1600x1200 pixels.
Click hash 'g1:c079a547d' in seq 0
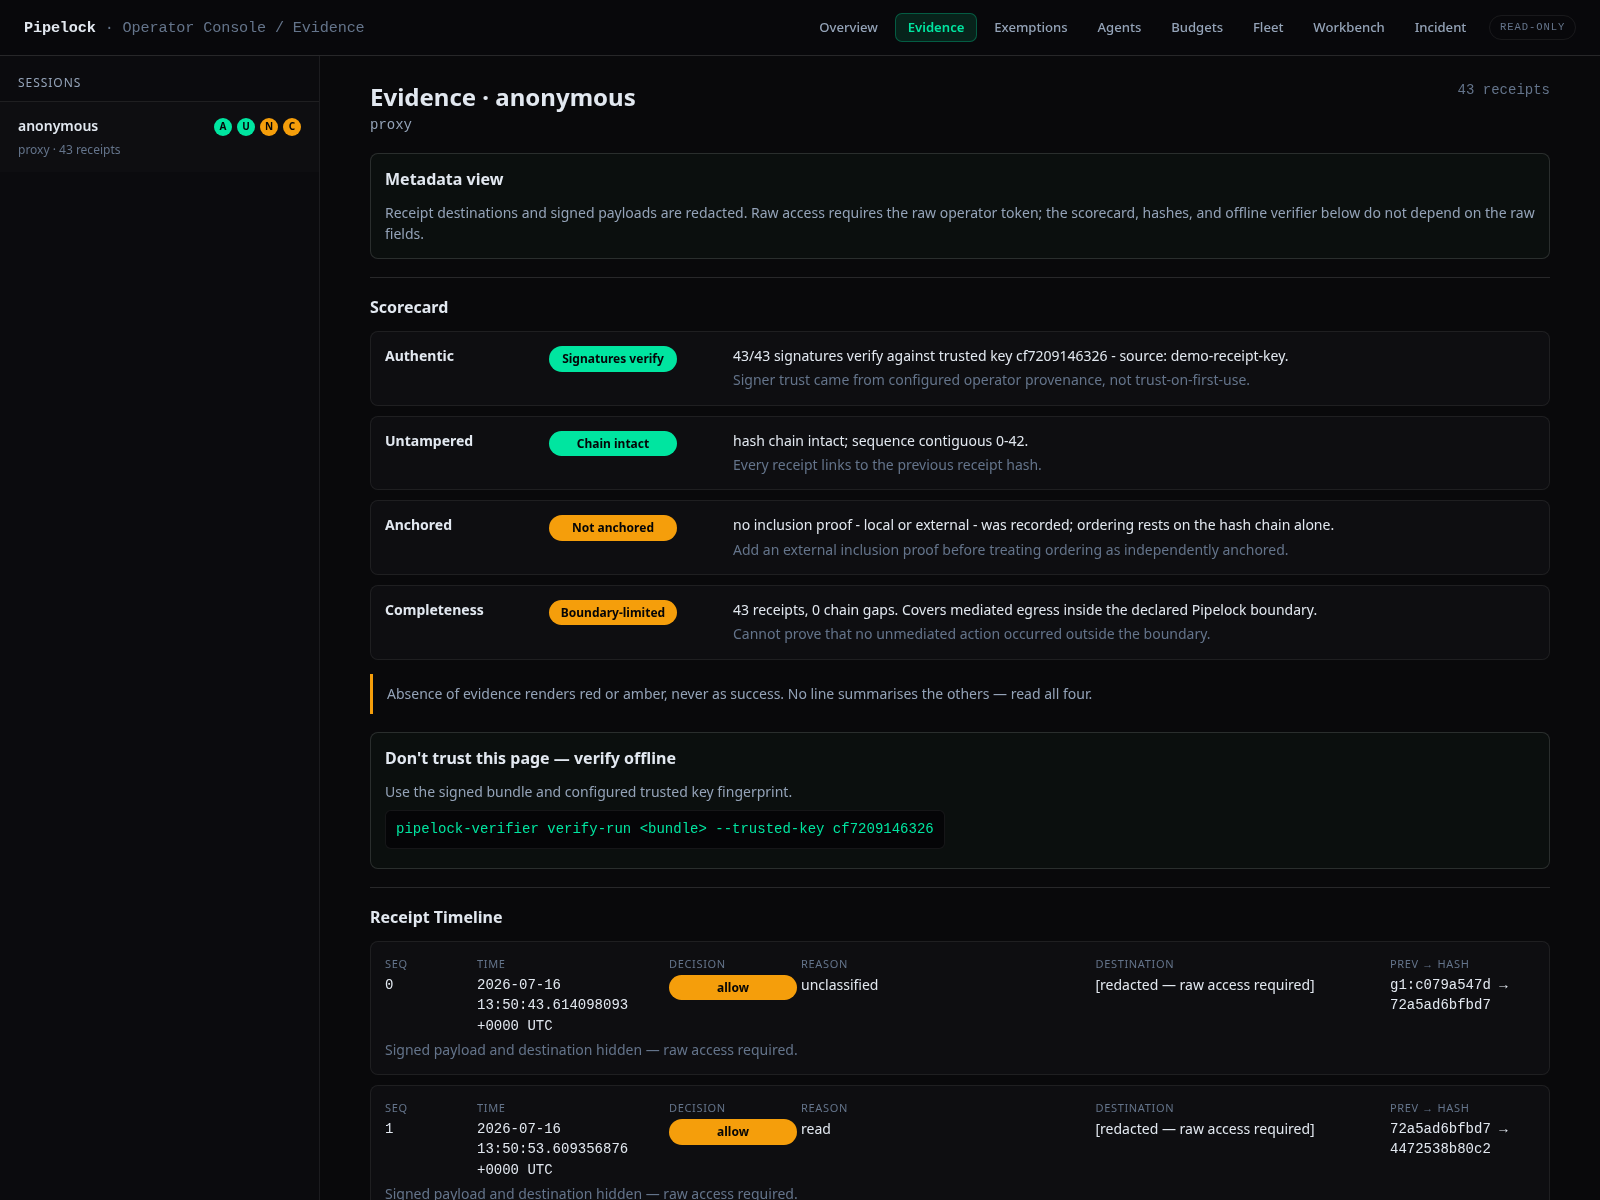coord(1440,985)
